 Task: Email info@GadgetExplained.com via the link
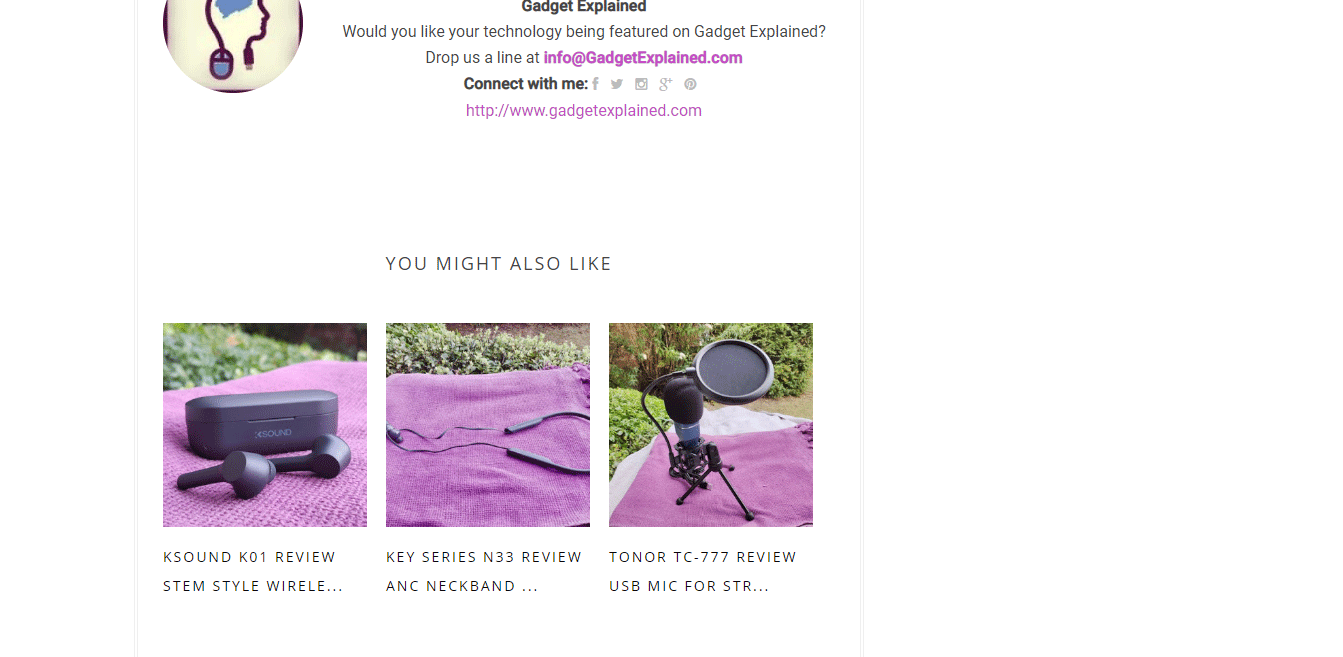tap(643, 58)
